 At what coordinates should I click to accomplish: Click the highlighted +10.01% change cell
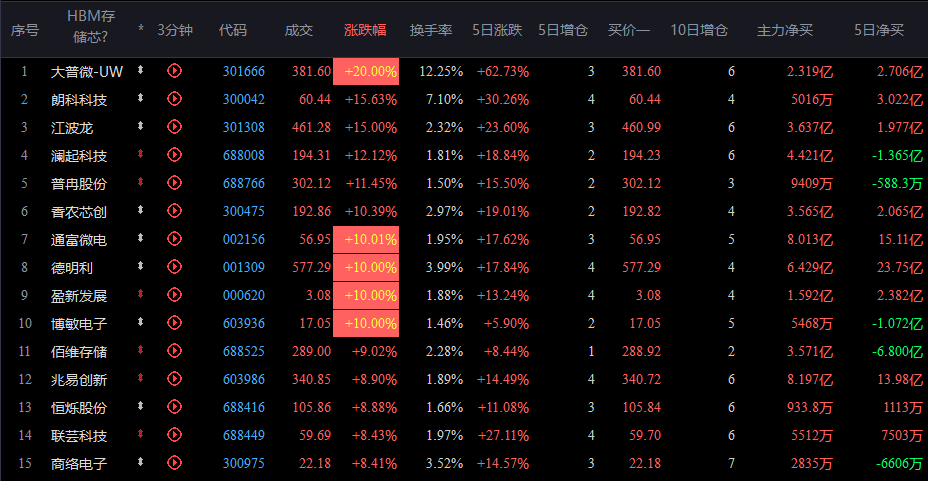tap(366, 240)
